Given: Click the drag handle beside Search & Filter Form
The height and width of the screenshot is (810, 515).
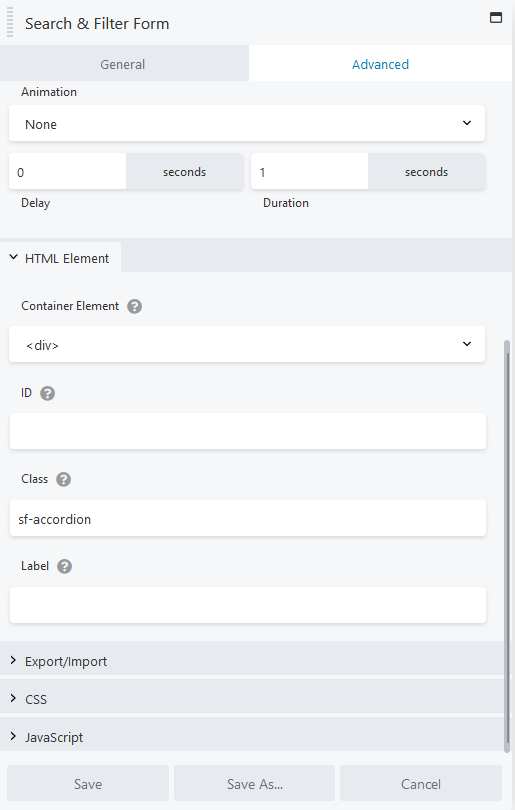Looking at the screenshot, I should 10,22.
